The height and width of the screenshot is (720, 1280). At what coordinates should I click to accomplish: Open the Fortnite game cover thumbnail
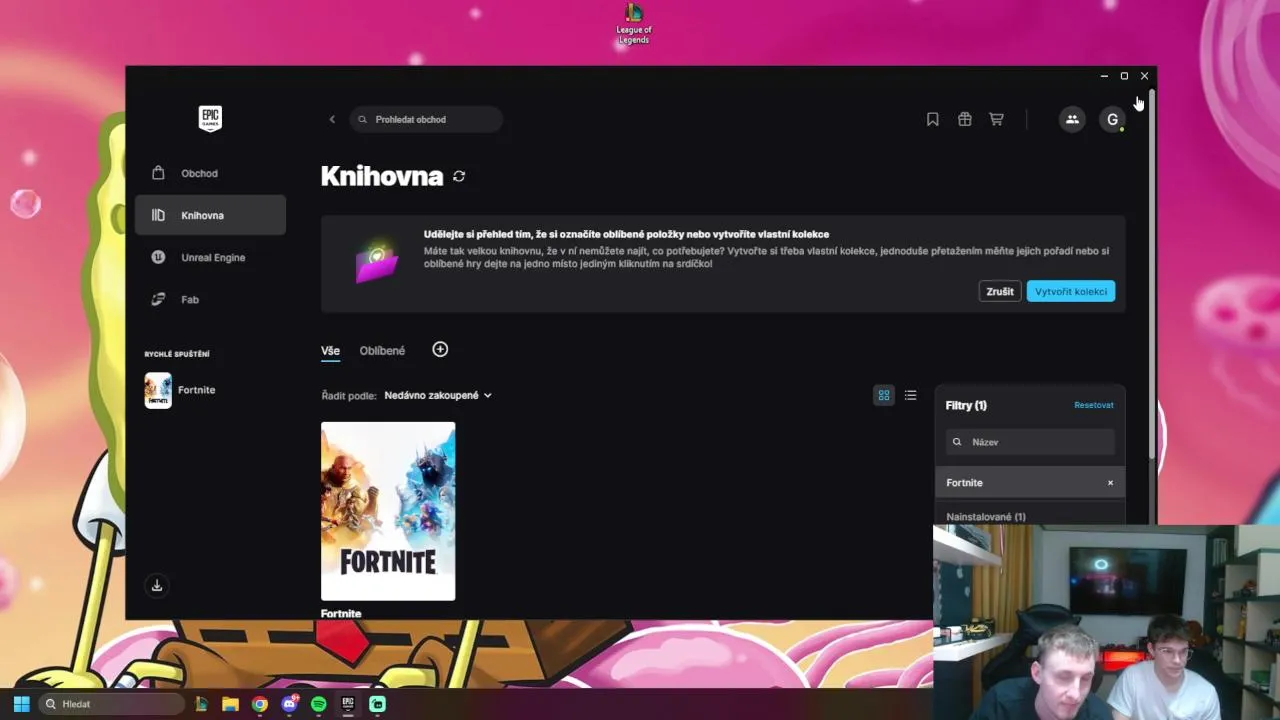388,511
